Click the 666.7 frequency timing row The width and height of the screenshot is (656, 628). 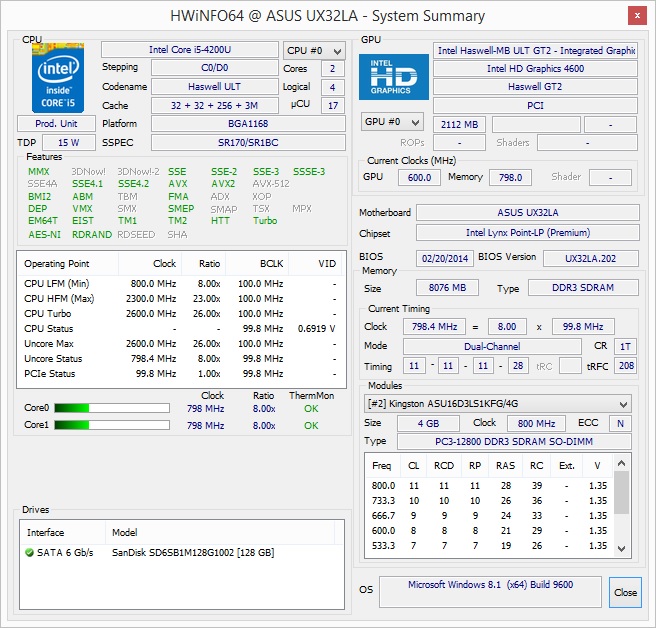489,516
